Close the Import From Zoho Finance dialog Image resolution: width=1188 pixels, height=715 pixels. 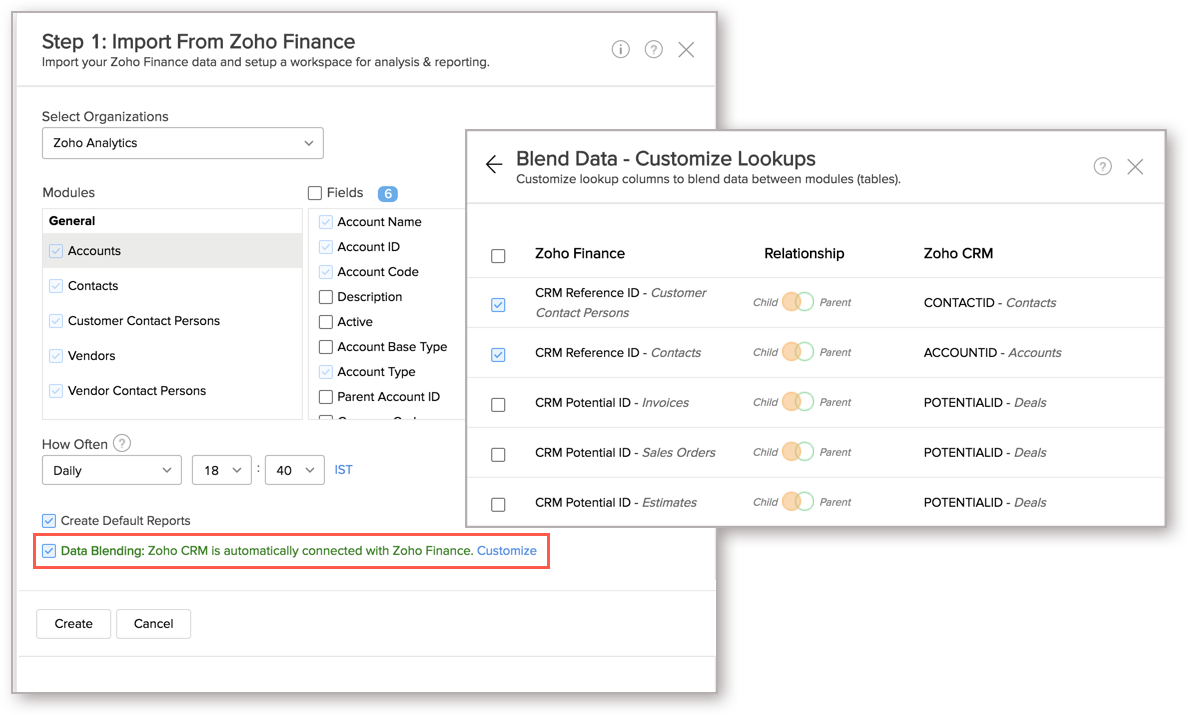coord(686,49)
